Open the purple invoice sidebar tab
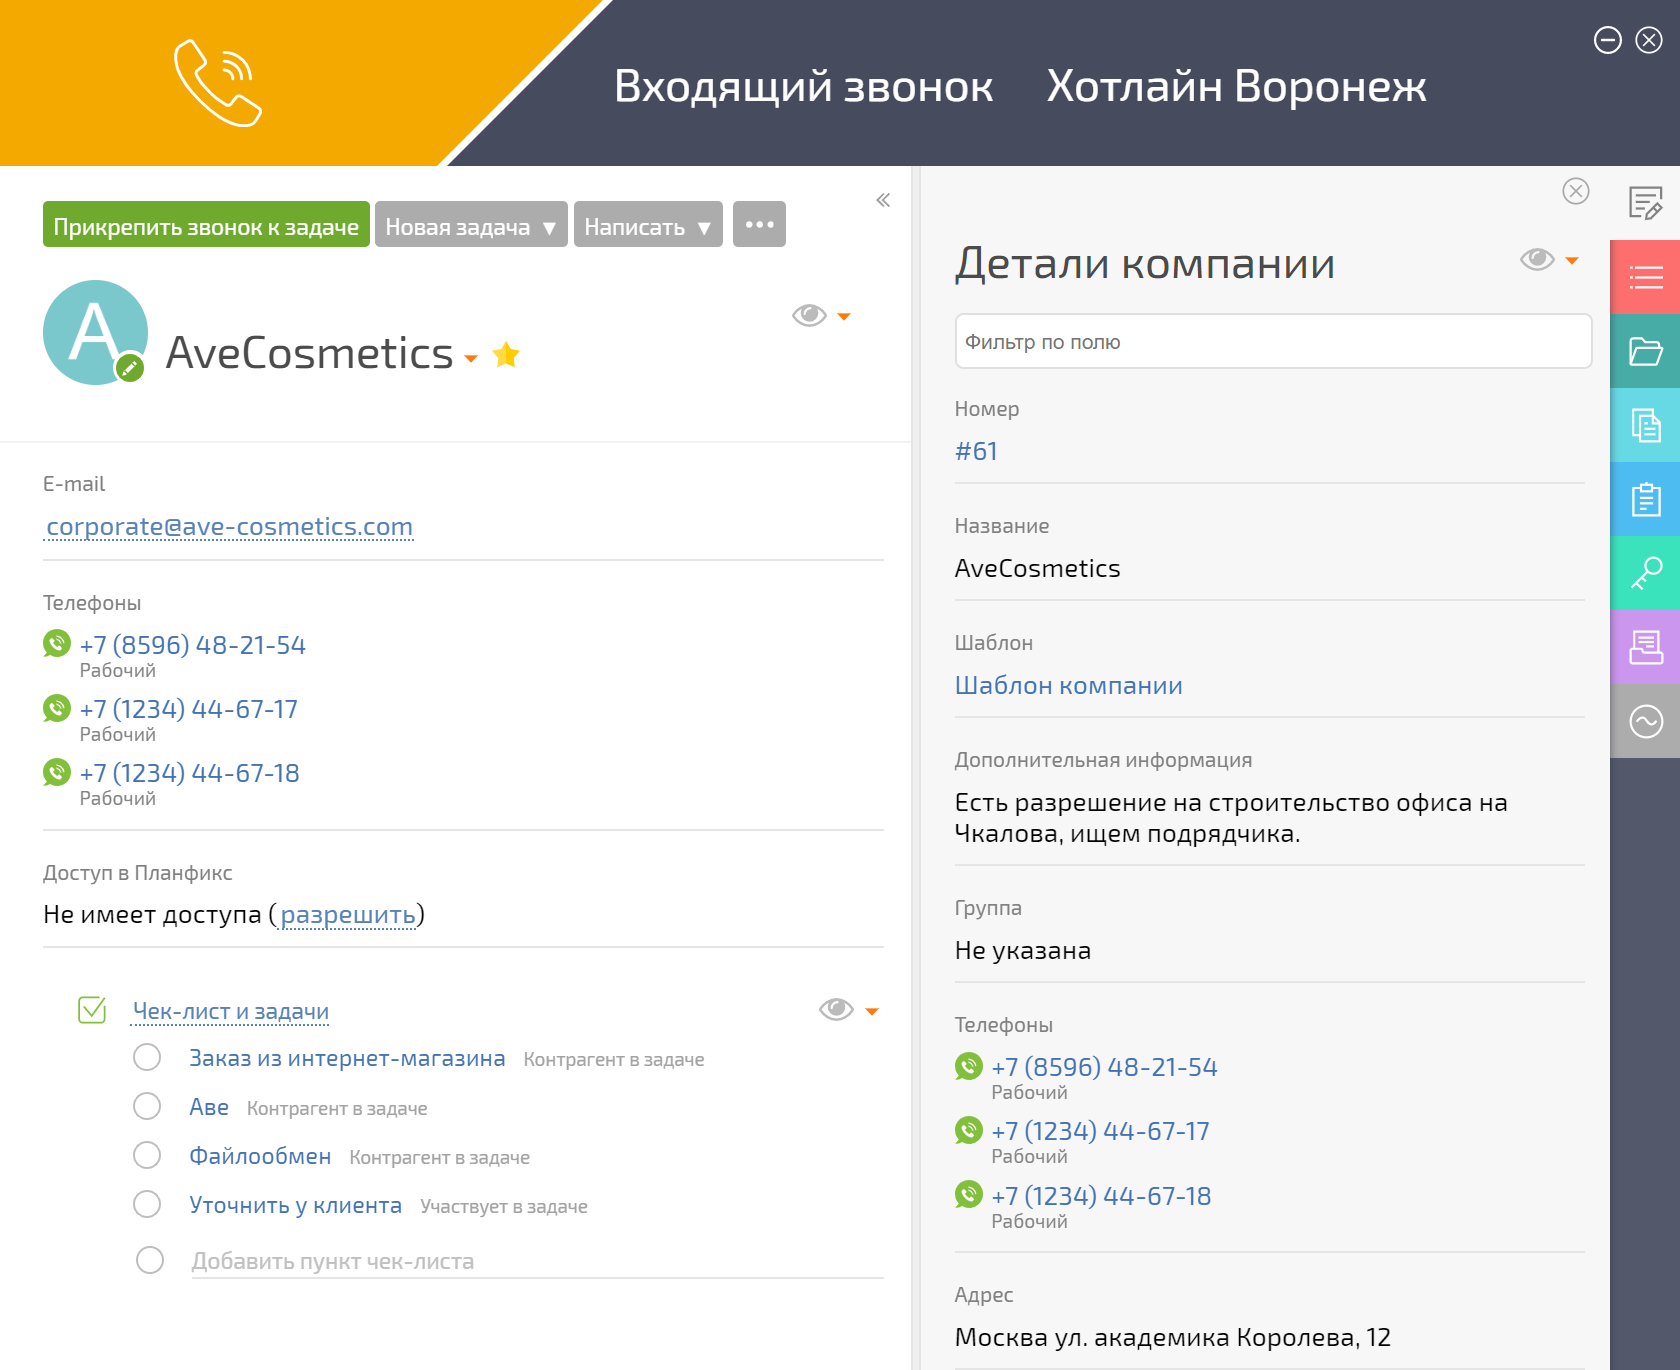 [x=1645, y=647]
